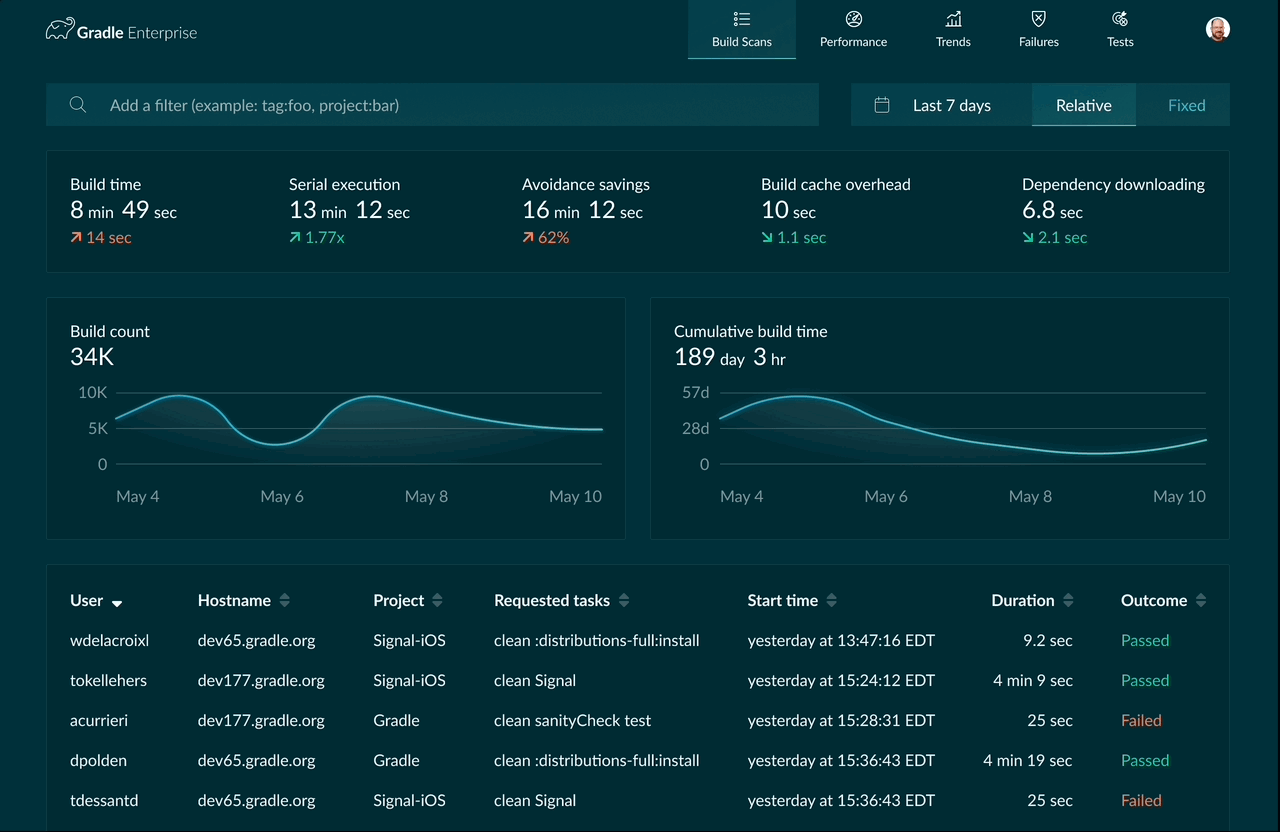Open the Build Scans view icon

(742, 18)
